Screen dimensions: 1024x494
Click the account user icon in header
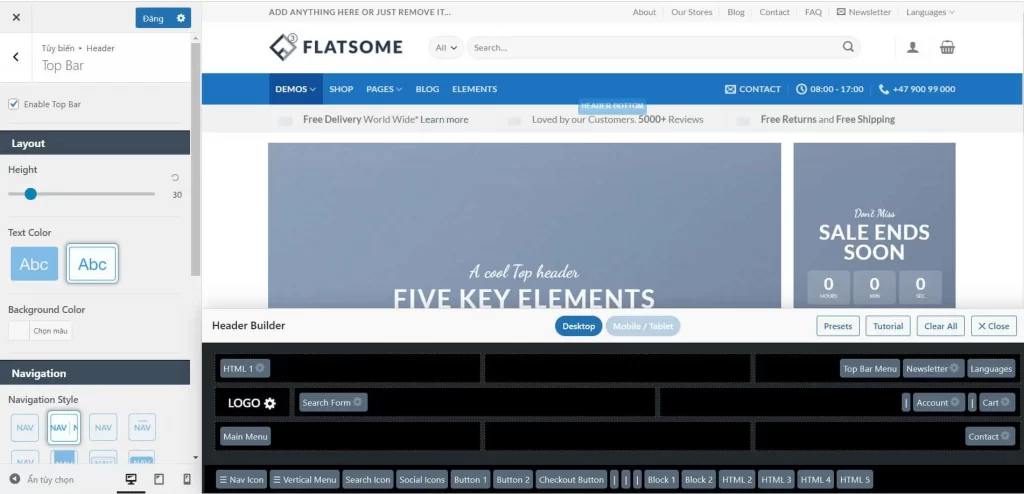912,47
